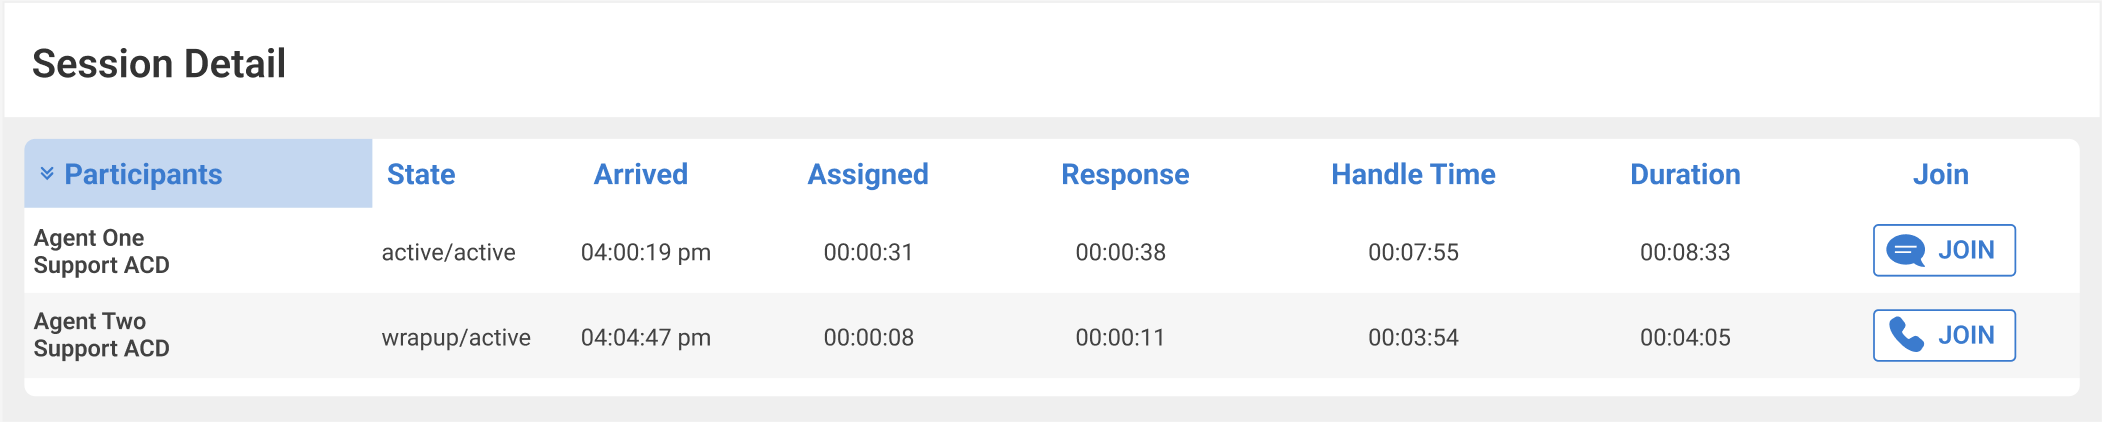Click the chat bubble icon for Agent One

pyautogui.click(x=1905, y=250)
